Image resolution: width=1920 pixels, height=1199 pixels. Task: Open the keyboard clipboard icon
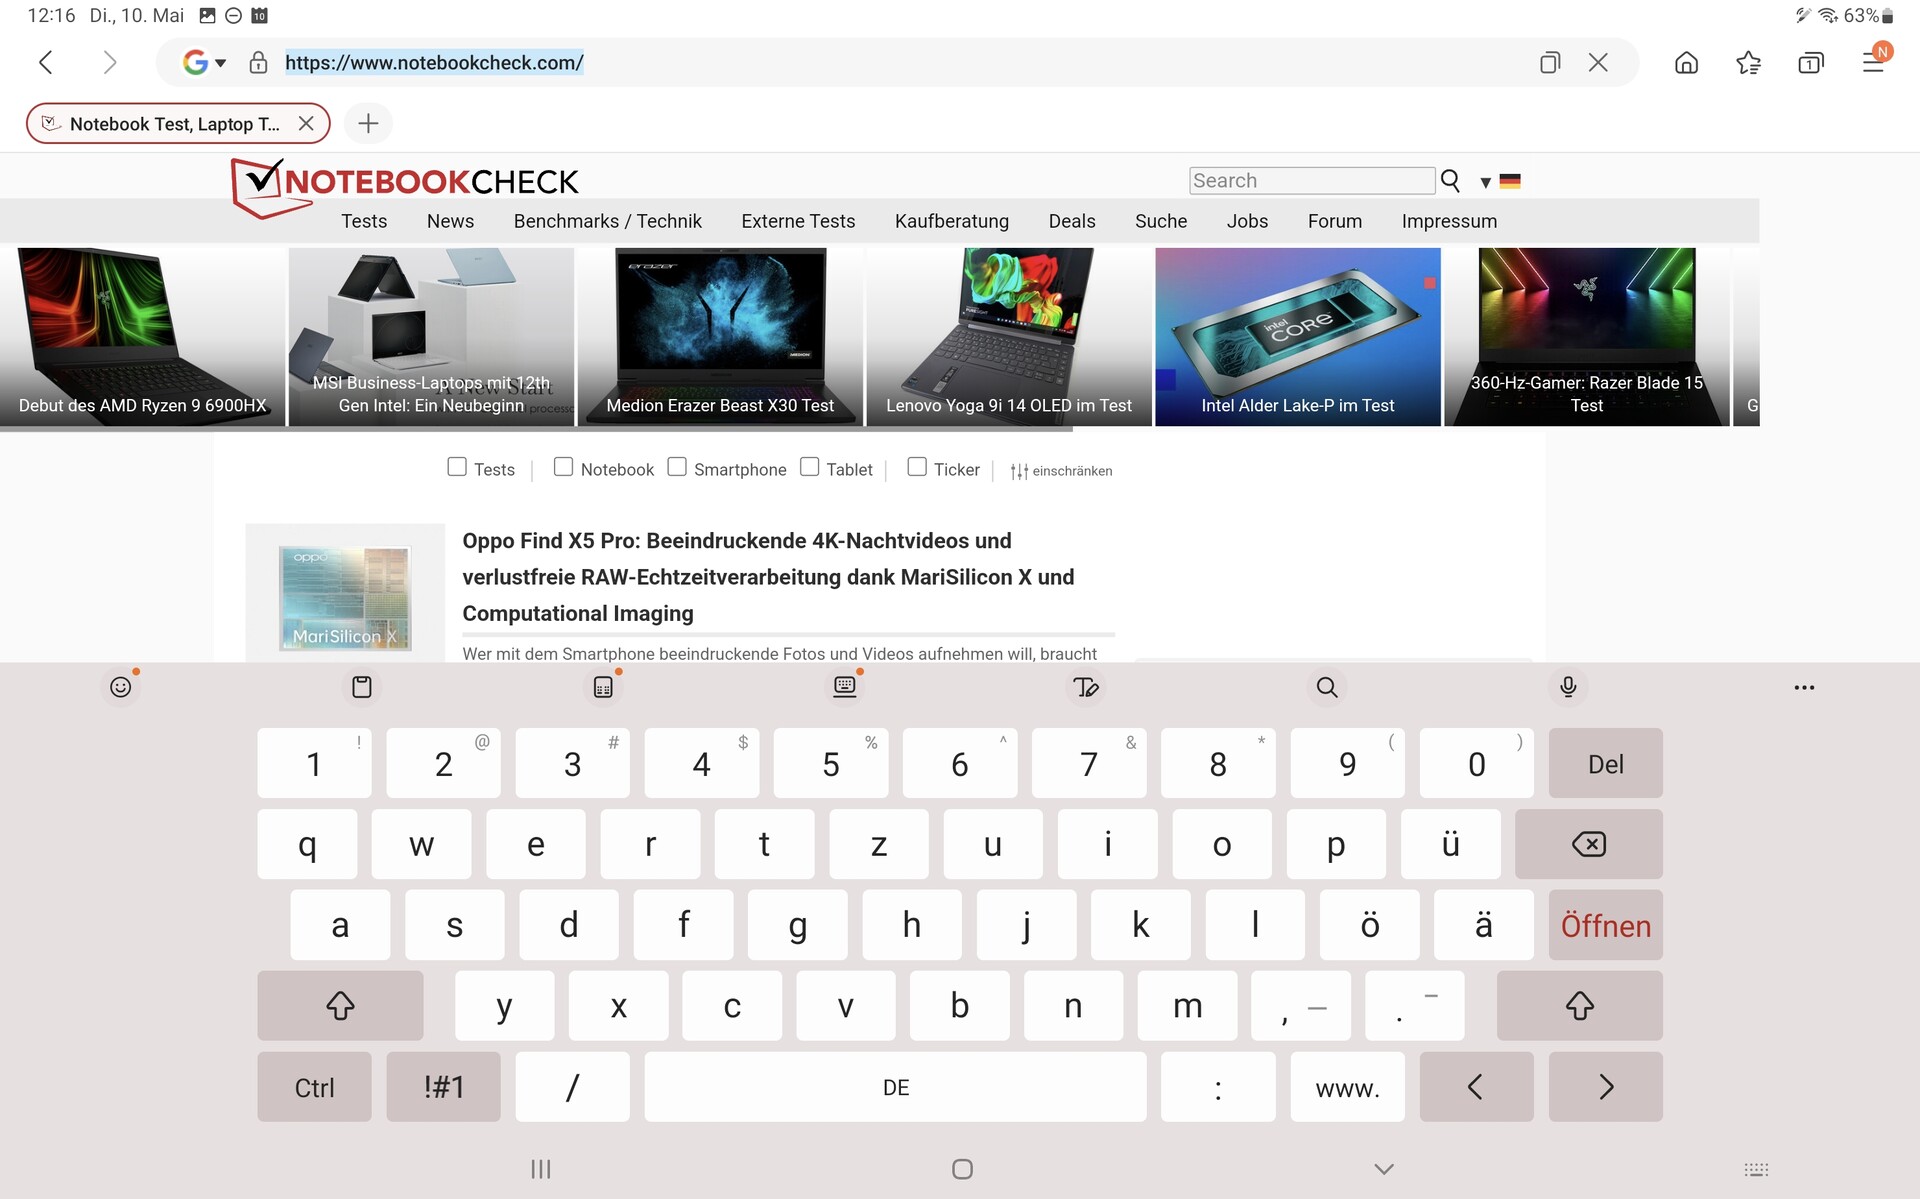(362, 687)
